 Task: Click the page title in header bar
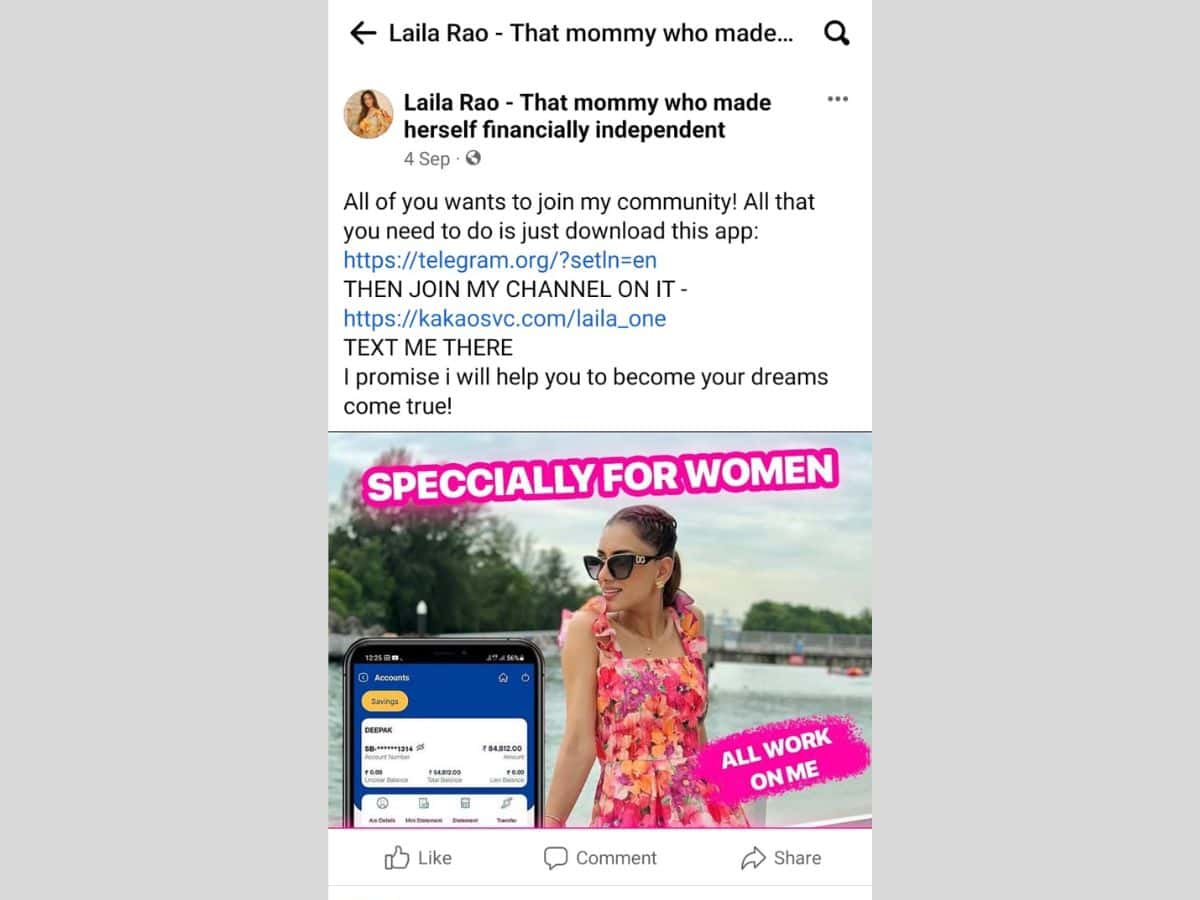(x=590, y=33)
